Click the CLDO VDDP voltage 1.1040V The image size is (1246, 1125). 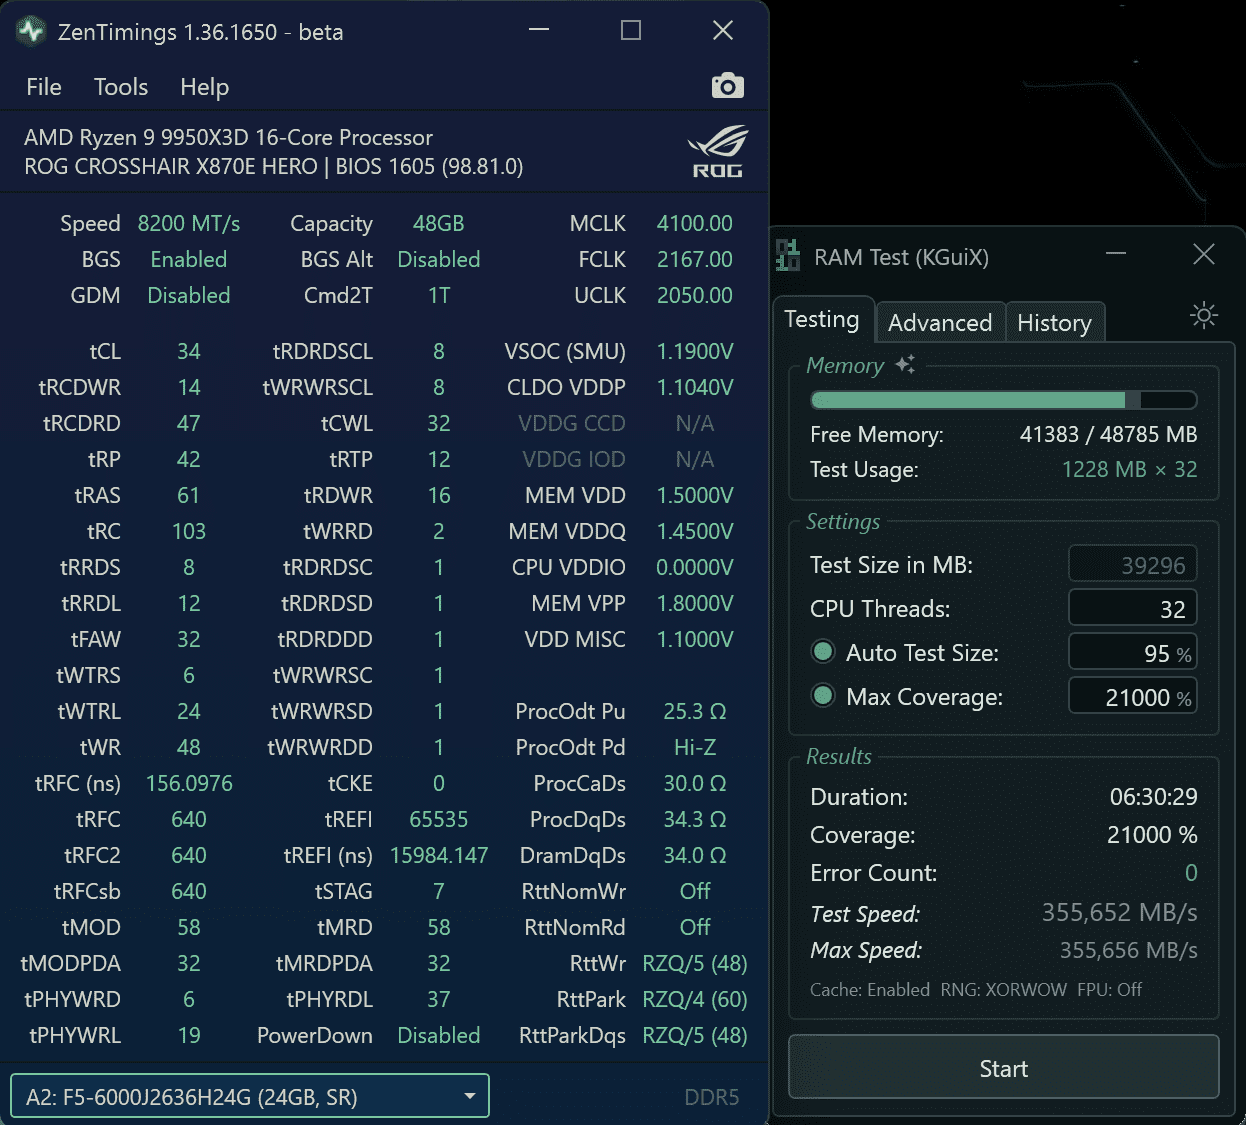point(695,387)
